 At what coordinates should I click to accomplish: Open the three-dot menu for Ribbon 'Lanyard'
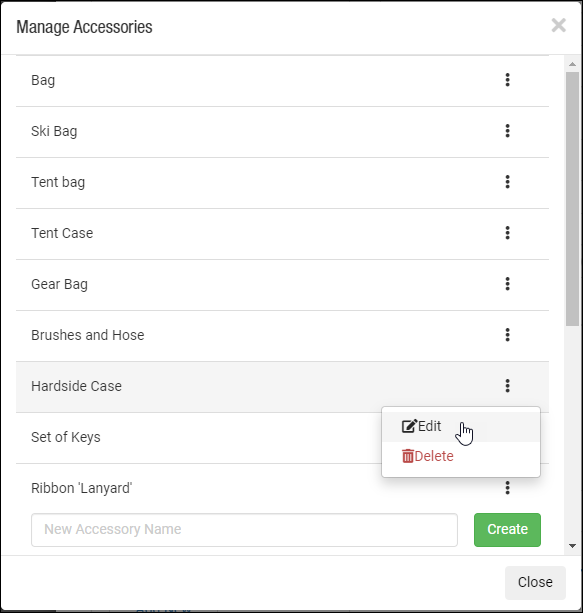click(507, 488)
